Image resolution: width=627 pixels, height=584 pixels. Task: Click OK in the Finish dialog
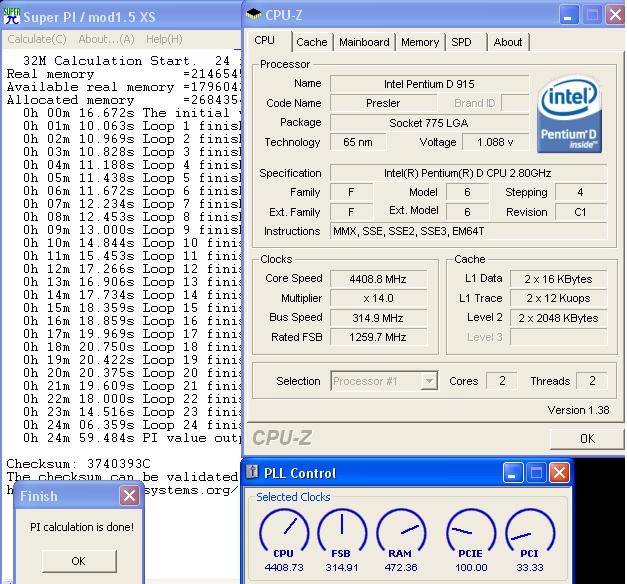click(x=79, y=561)
